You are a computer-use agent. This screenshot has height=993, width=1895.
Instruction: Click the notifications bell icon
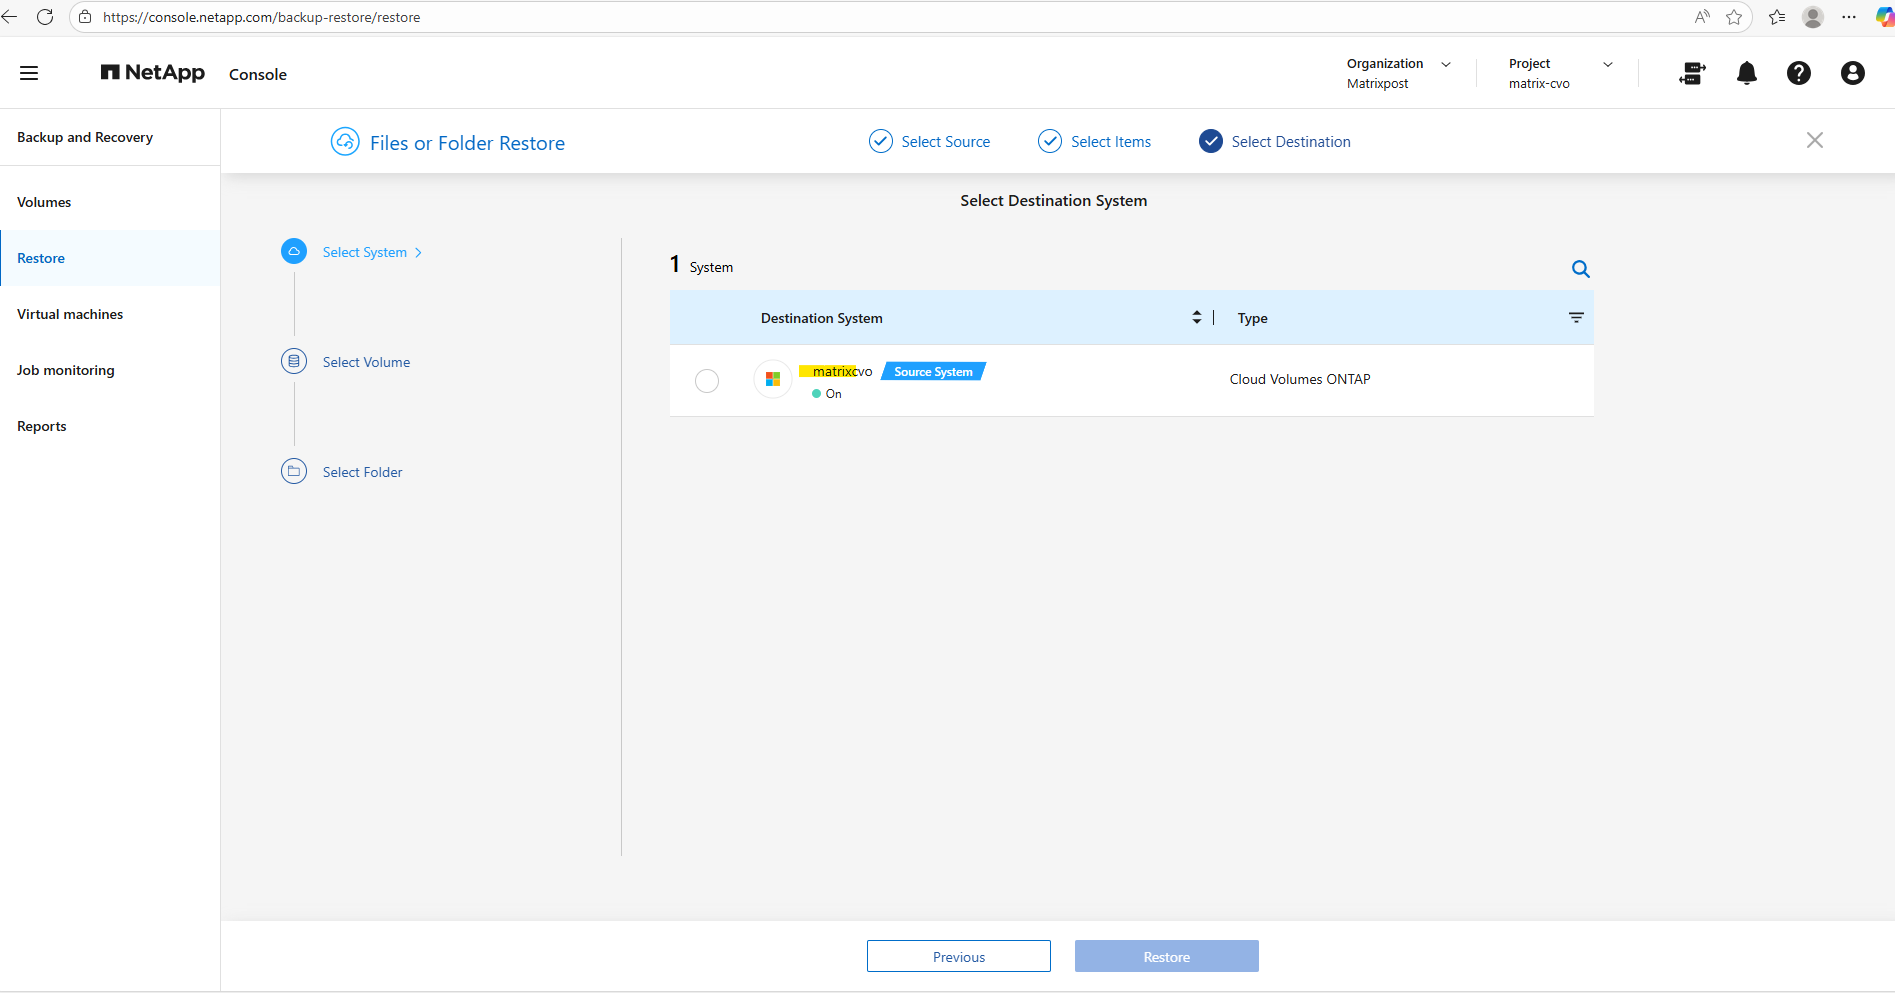(x=1747, y=73)
